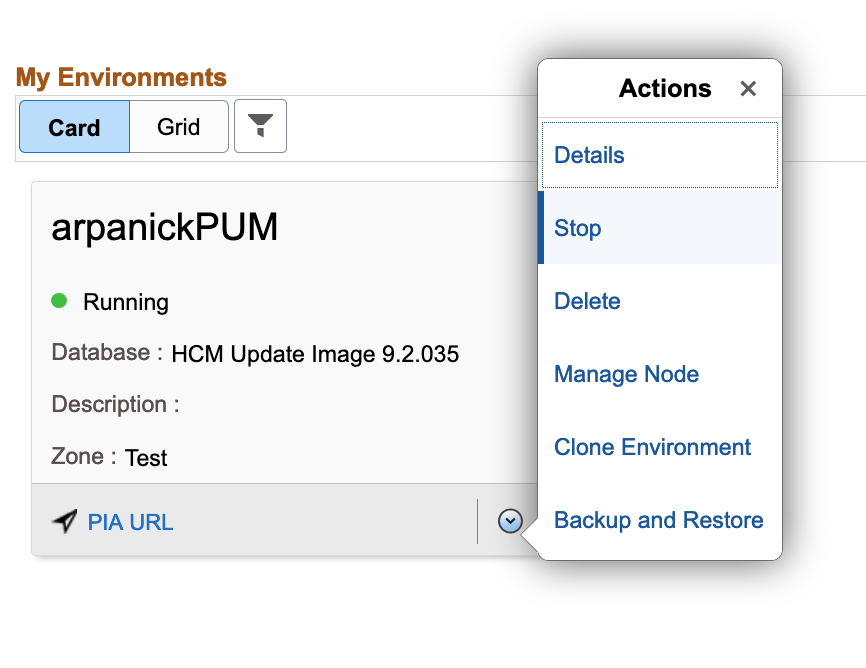
Task: Select Details from Actions menu
Action: point(589,155)
